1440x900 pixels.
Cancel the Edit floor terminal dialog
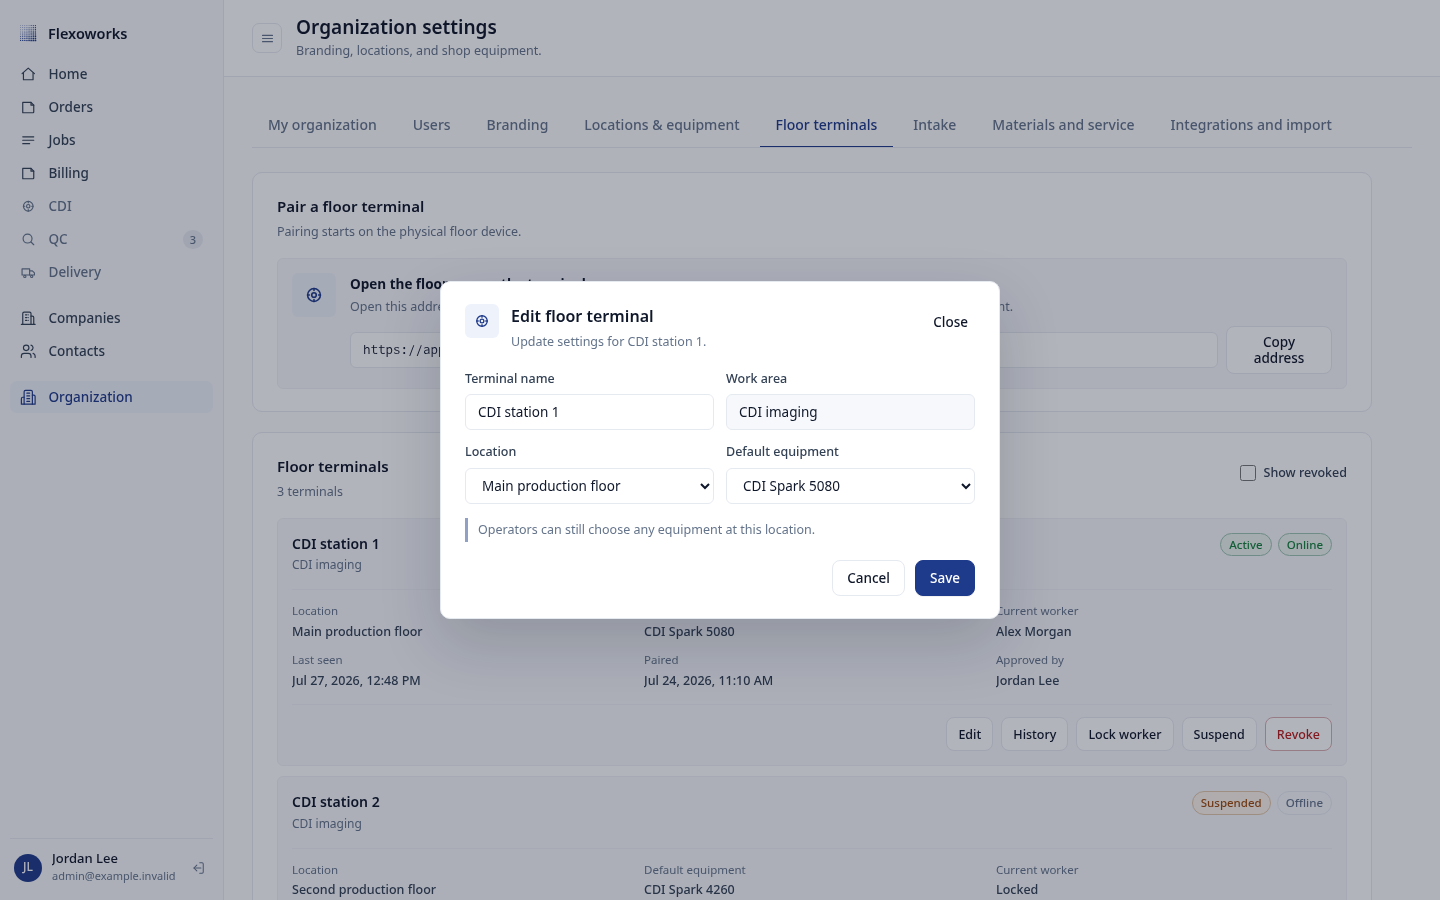pos(868,578)
